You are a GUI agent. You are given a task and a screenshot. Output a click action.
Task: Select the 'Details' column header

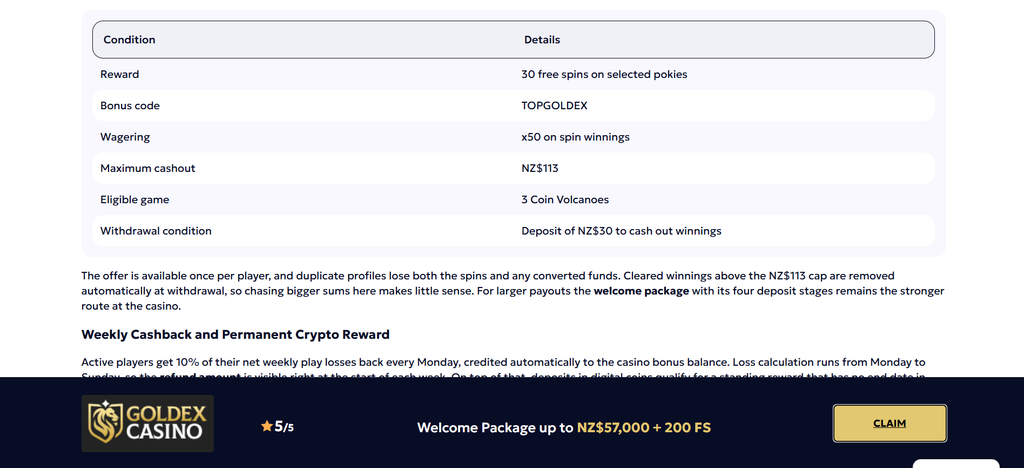pyautogui.click(x=542, y=40)
